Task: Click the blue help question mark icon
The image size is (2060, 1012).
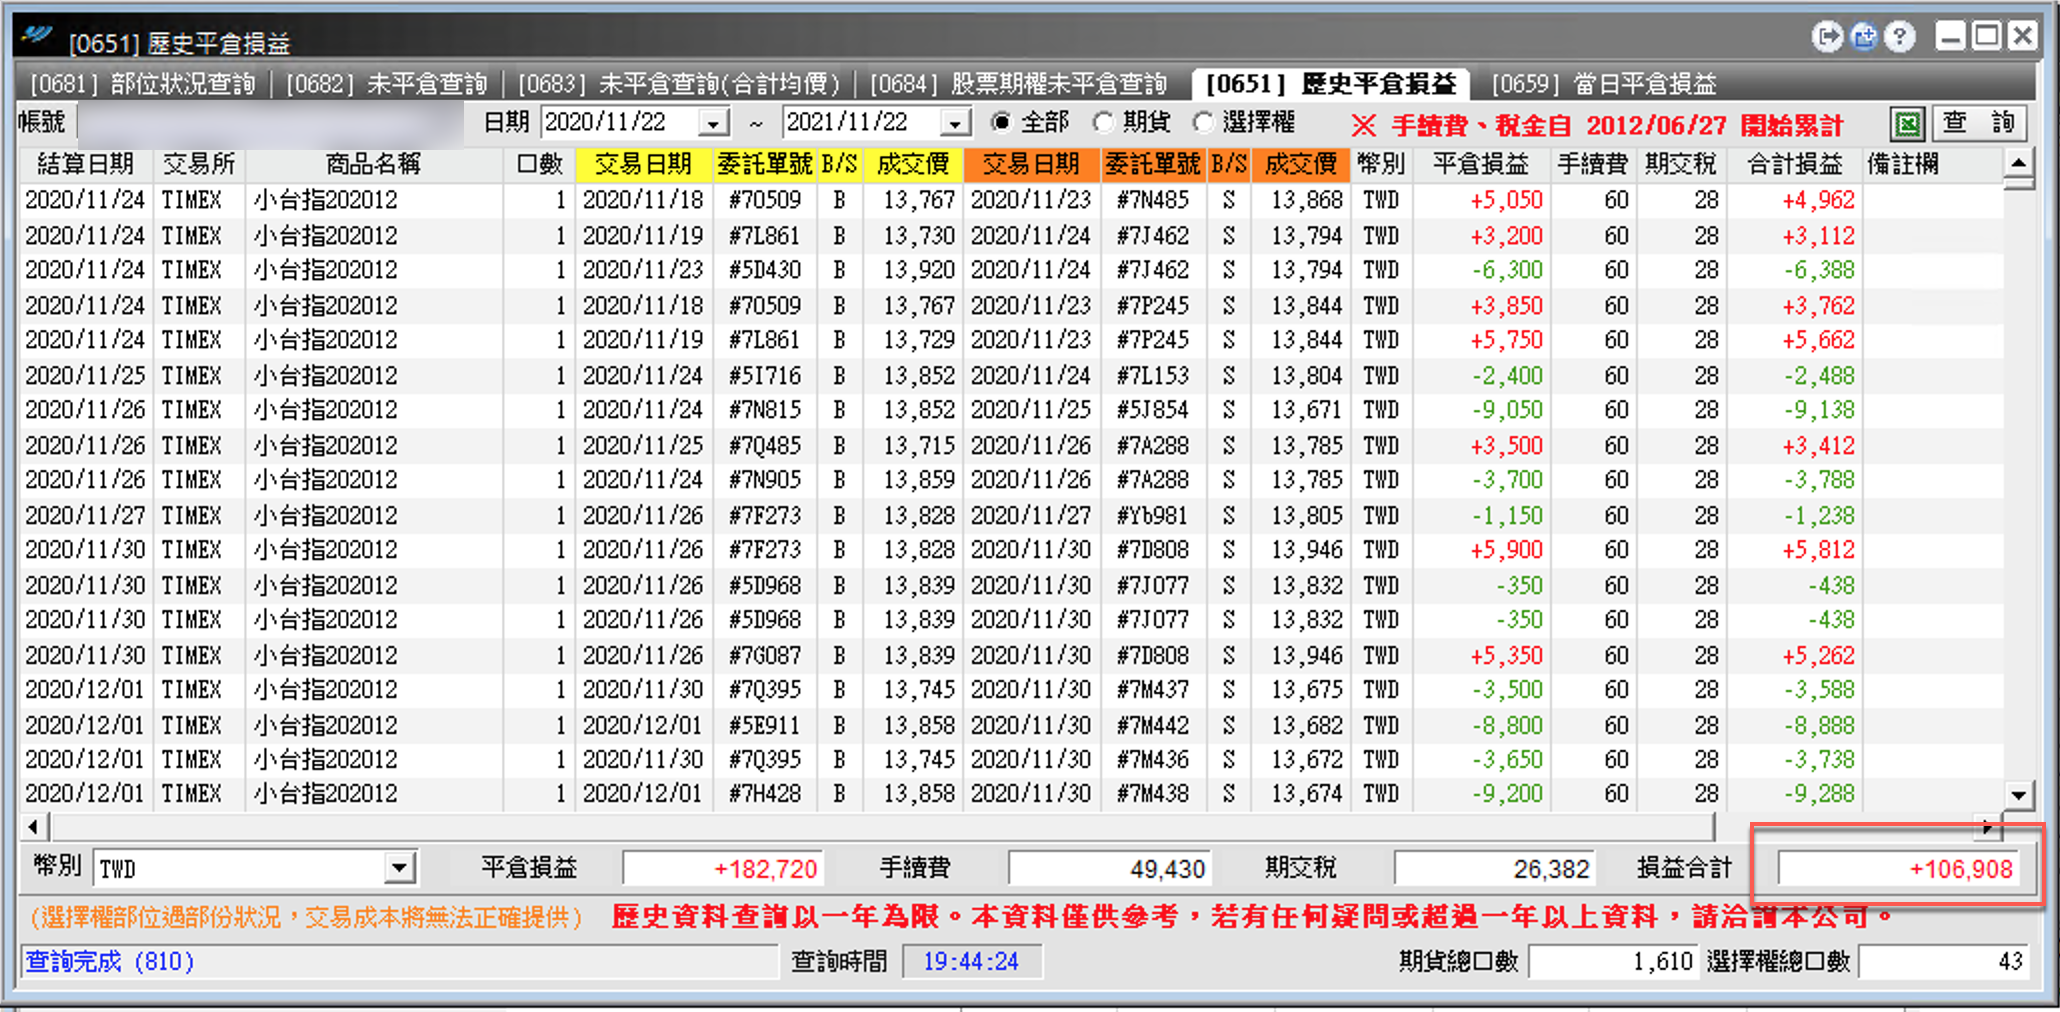Action: point(1899,38)
